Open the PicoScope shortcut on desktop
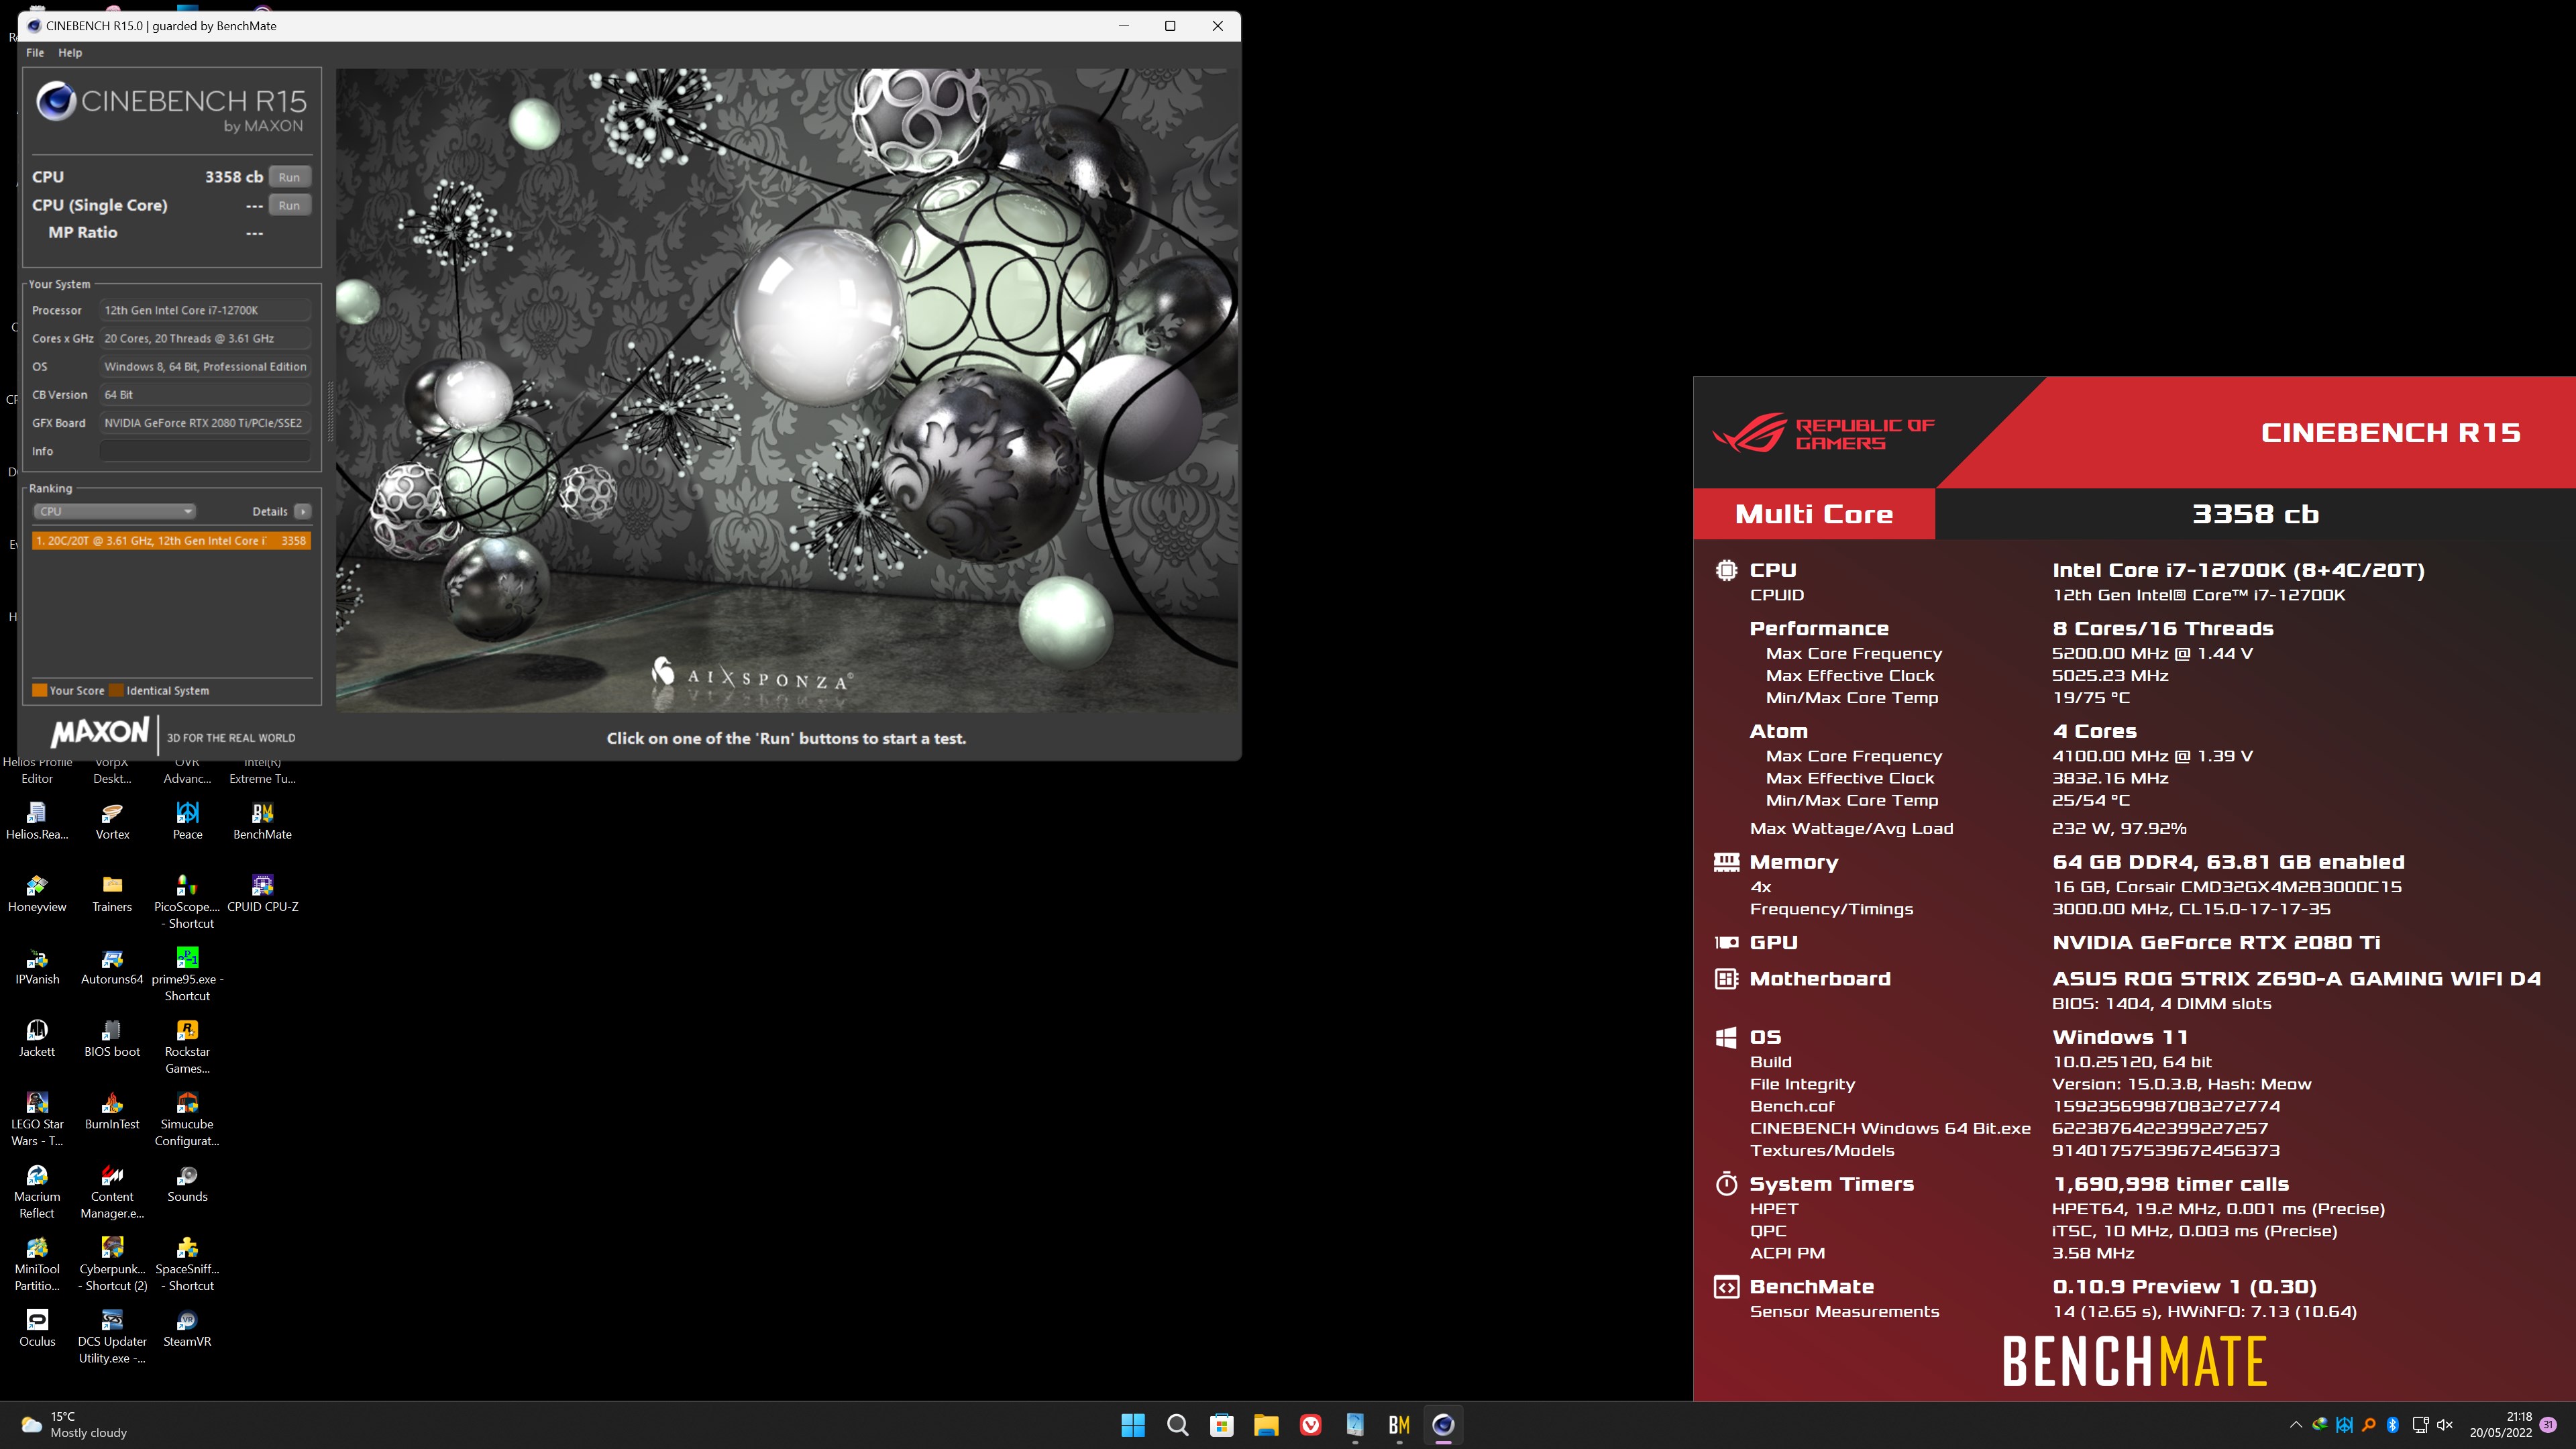The image size is (2576, 1449). pyautogui.click(x=187, y=901)
